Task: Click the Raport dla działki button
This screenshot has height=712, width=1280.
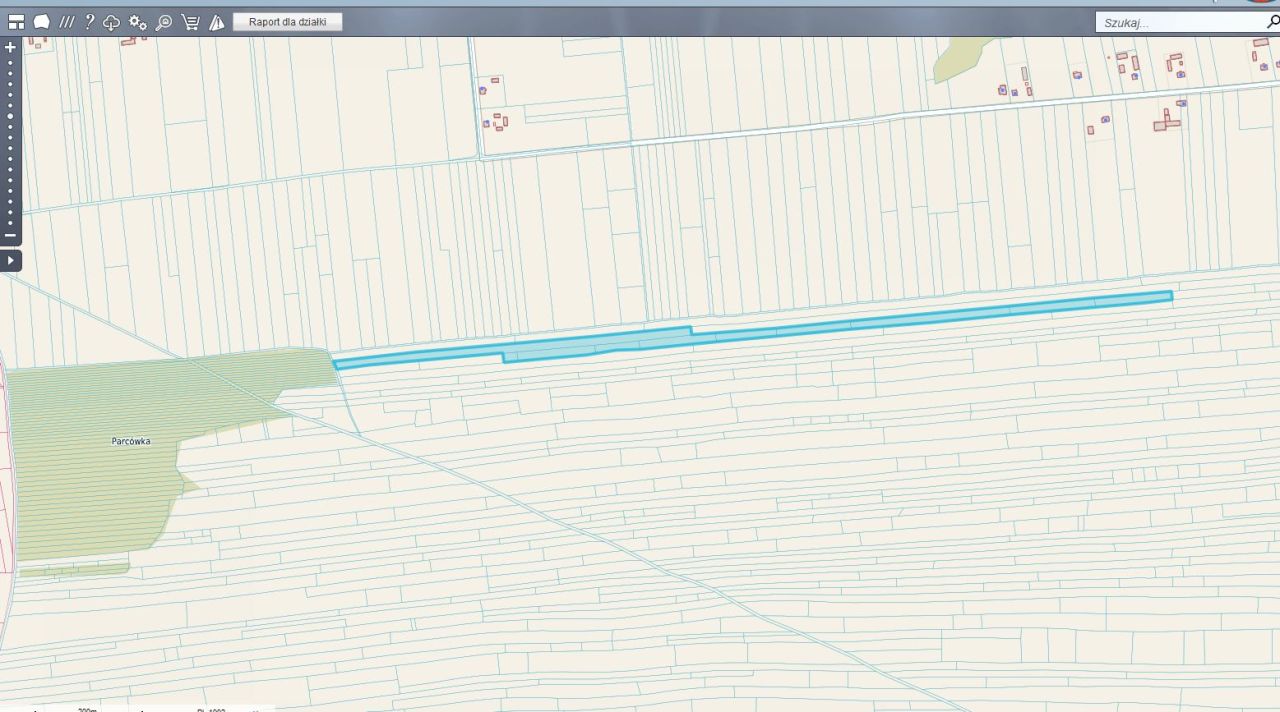Action: [x=288, y=21]
